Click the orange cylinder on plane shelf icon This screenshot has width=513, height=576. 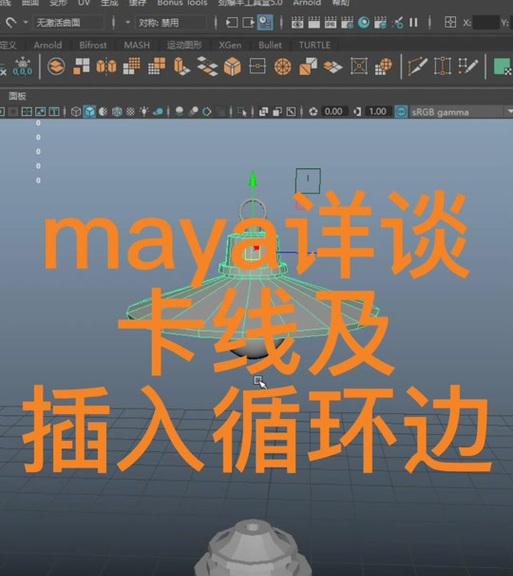point(182,66)
